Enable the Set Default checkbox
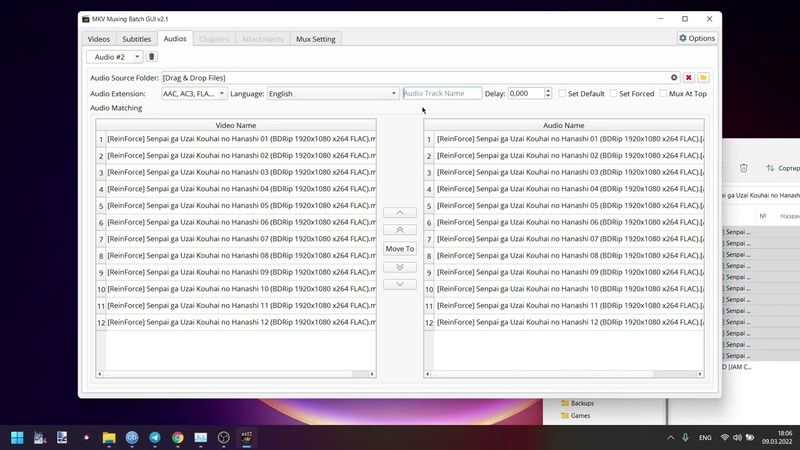This screenshot has height=450, width=800. click(562, 93)
